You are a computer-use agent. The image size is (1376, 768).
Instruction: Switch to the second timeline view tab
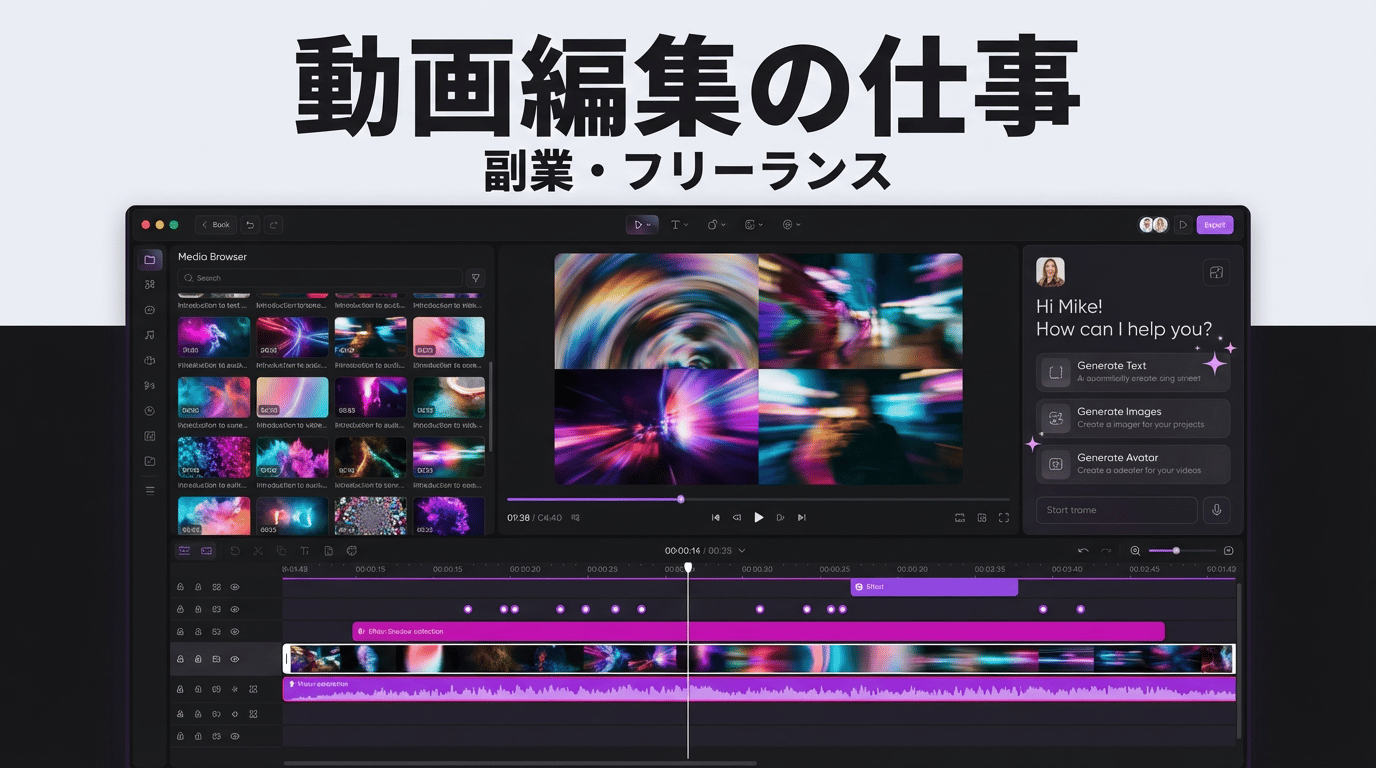tap(208, 550)
